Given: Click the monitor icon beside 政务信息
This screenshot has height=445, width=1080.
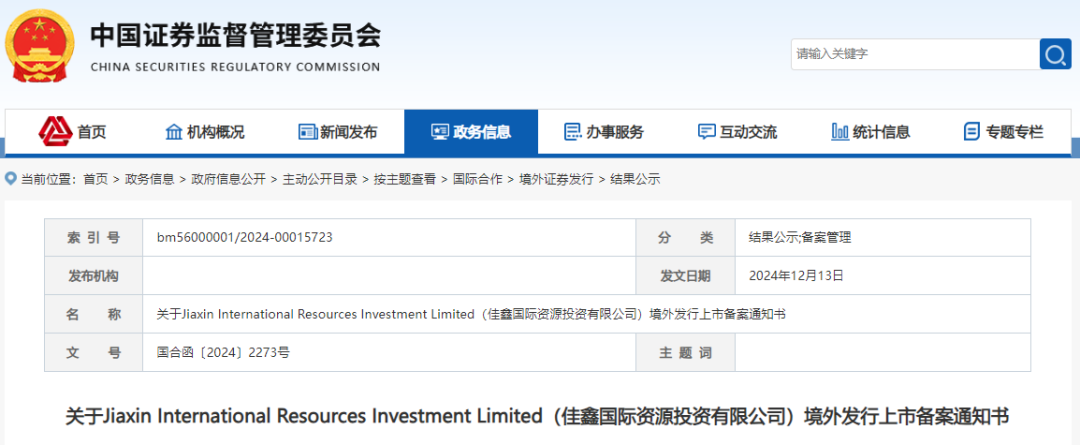Looking at the screenshot, I should click(x=439, y=132).
